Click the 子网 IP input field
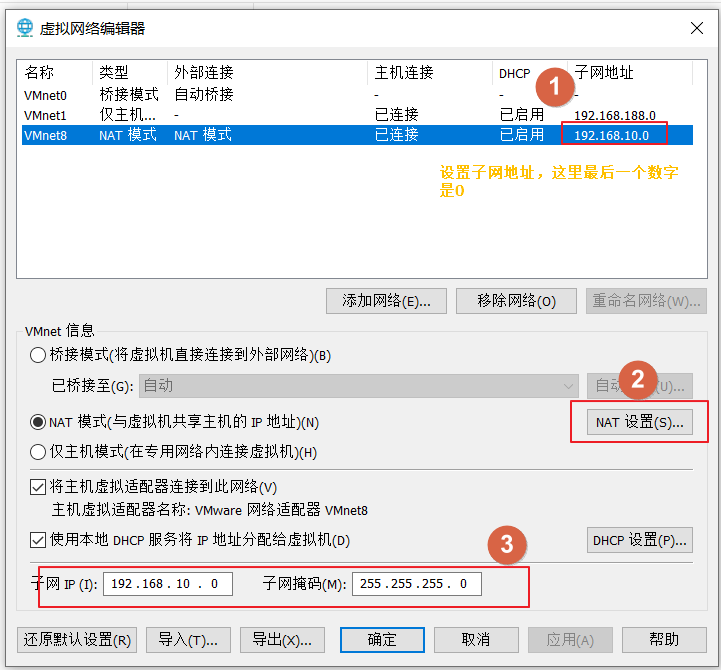Screen dimensions: 721x670 click(x=168, y=584)
